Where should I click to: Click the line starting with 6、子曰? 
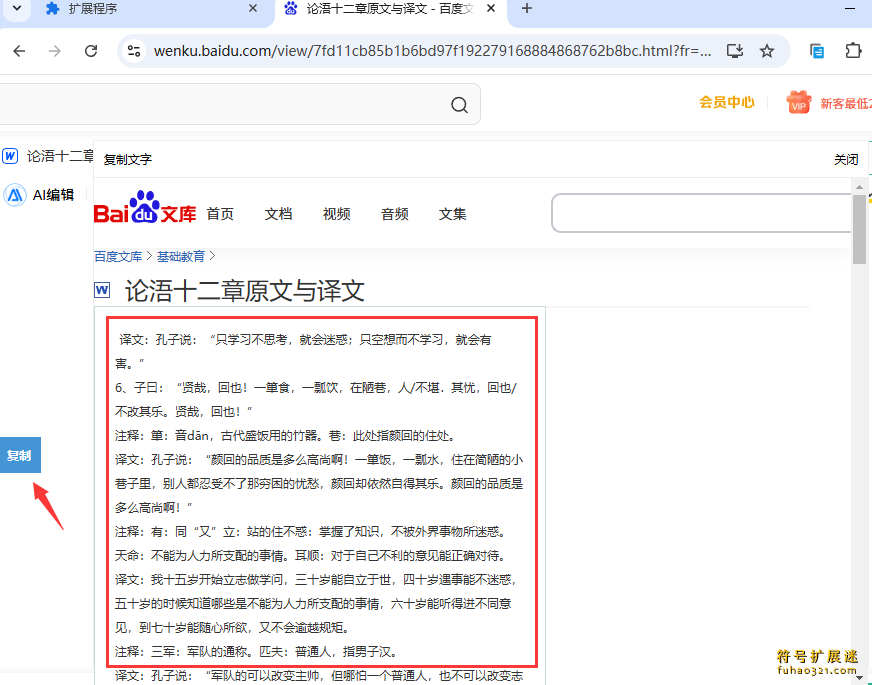coord(316,388)
